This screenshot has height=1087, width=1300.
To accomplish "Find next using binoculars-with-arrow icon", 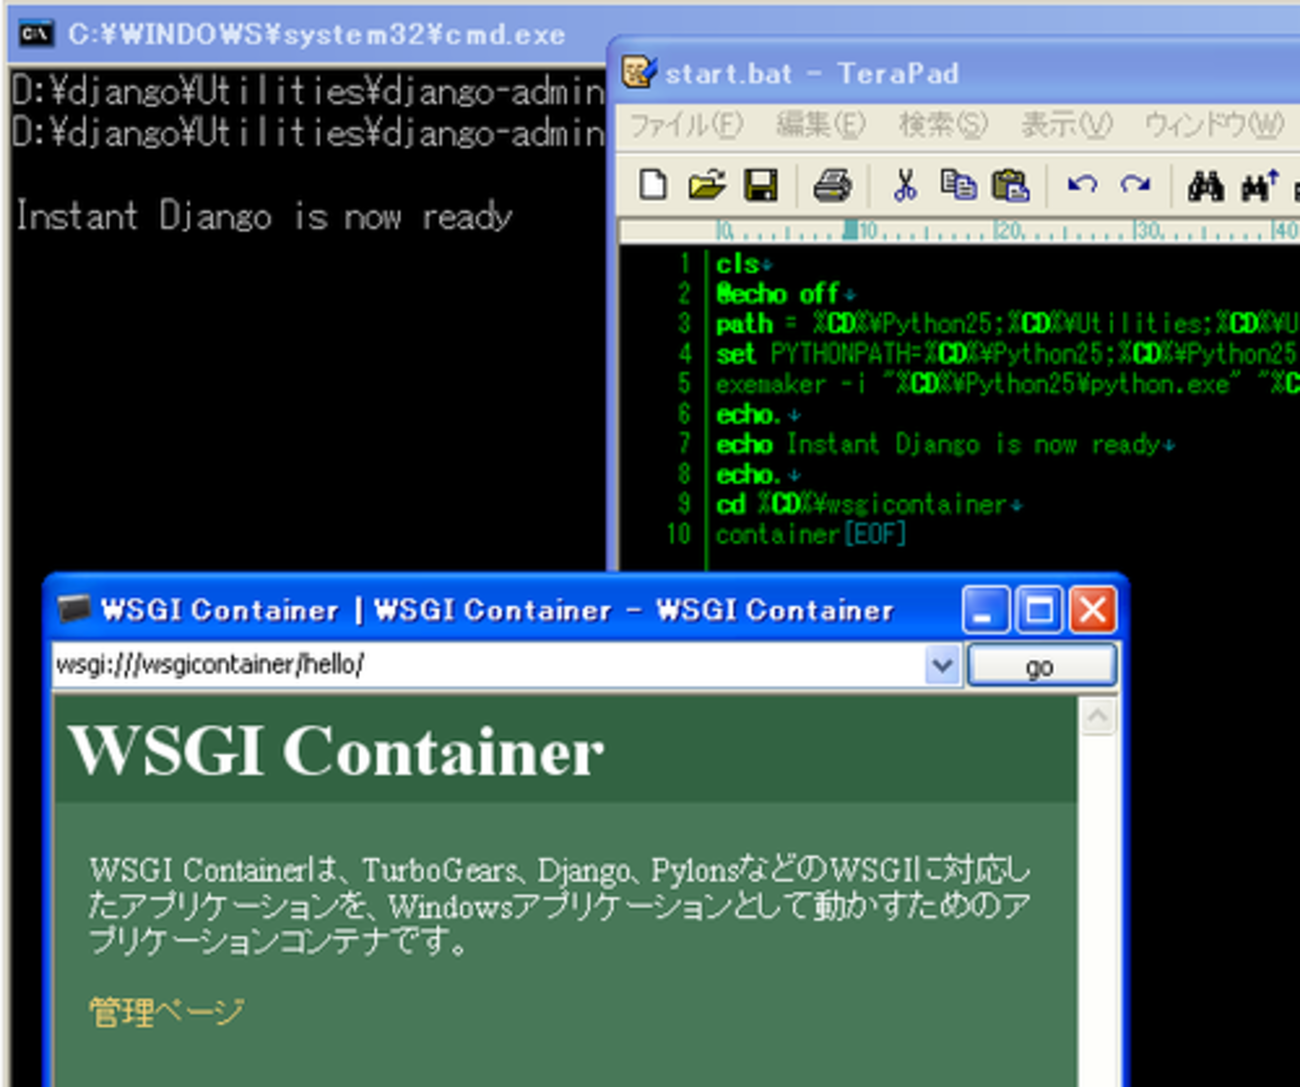I will point(1259,186).
